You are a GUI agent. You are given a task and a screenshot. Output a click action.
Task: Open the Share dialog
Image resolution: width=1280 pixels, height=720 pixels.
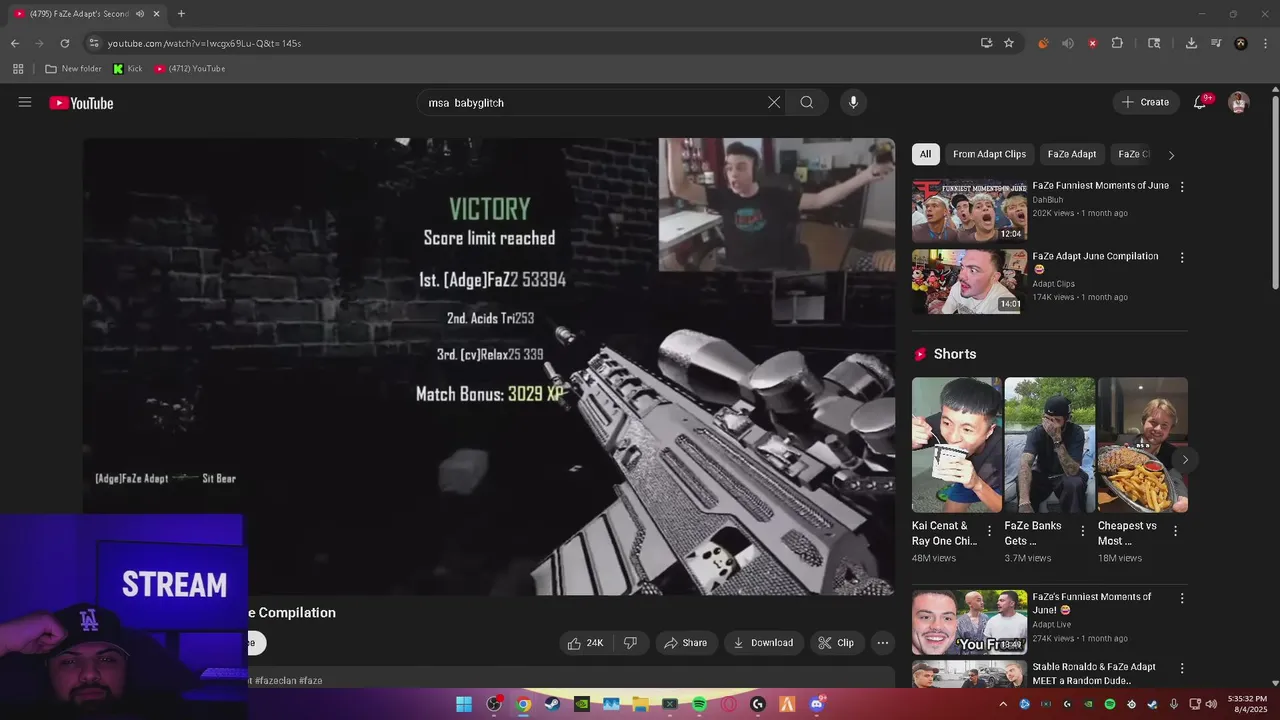click(686, 643)
